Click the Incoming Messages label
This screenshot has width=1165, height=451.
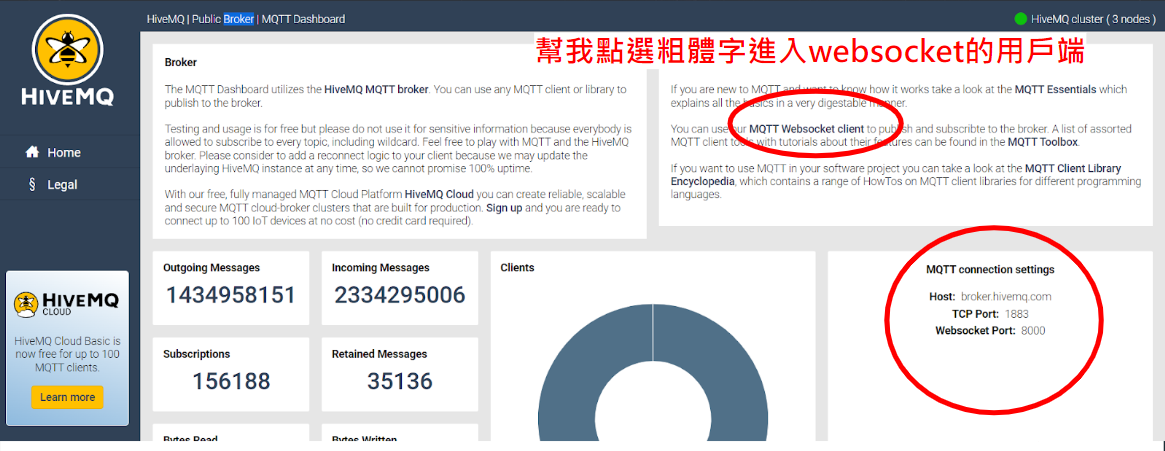(x=380, y=267)
